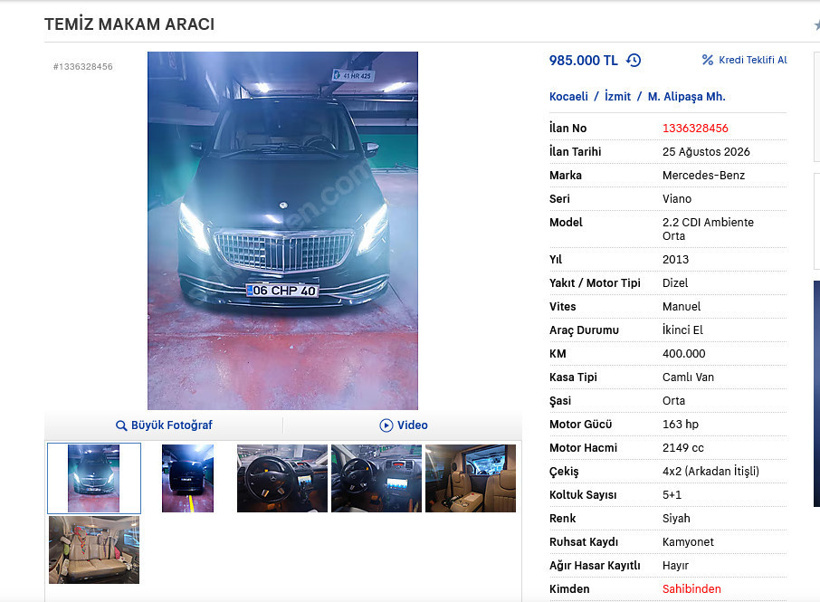Click the 163 hp engine power value
The image size is (820, 602).
pos(680,424)
